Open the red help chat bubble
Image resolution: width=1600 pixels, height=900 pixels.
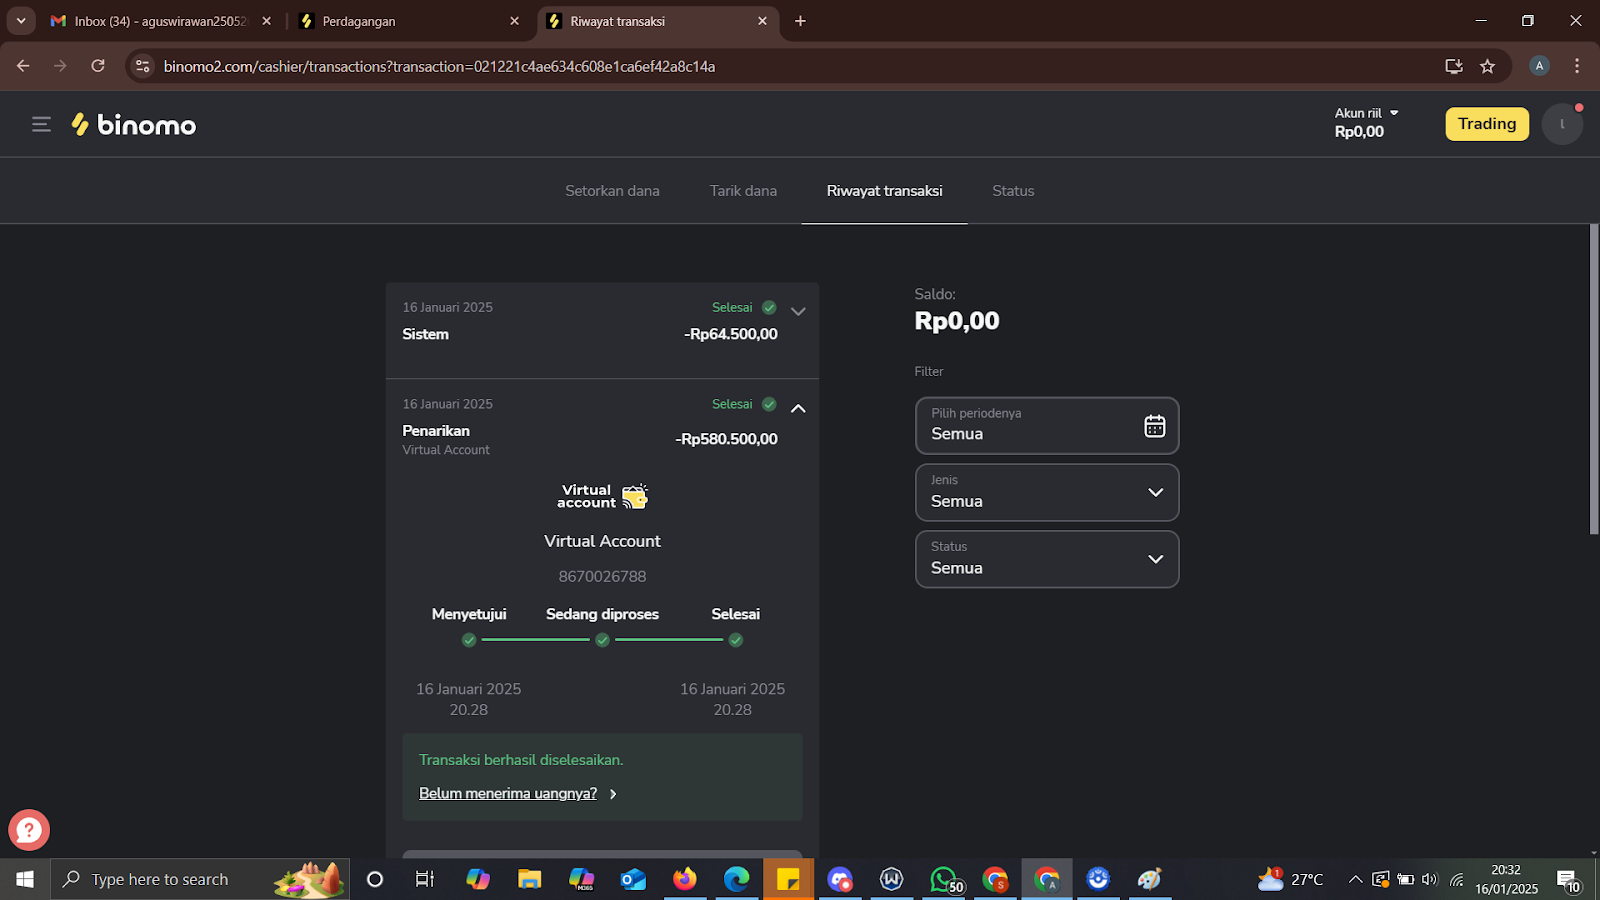click(x=29, y=830)
